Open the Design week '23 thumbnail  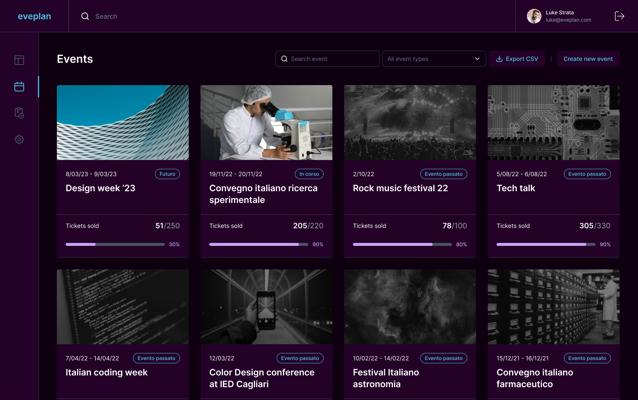[x=123, y=122]
